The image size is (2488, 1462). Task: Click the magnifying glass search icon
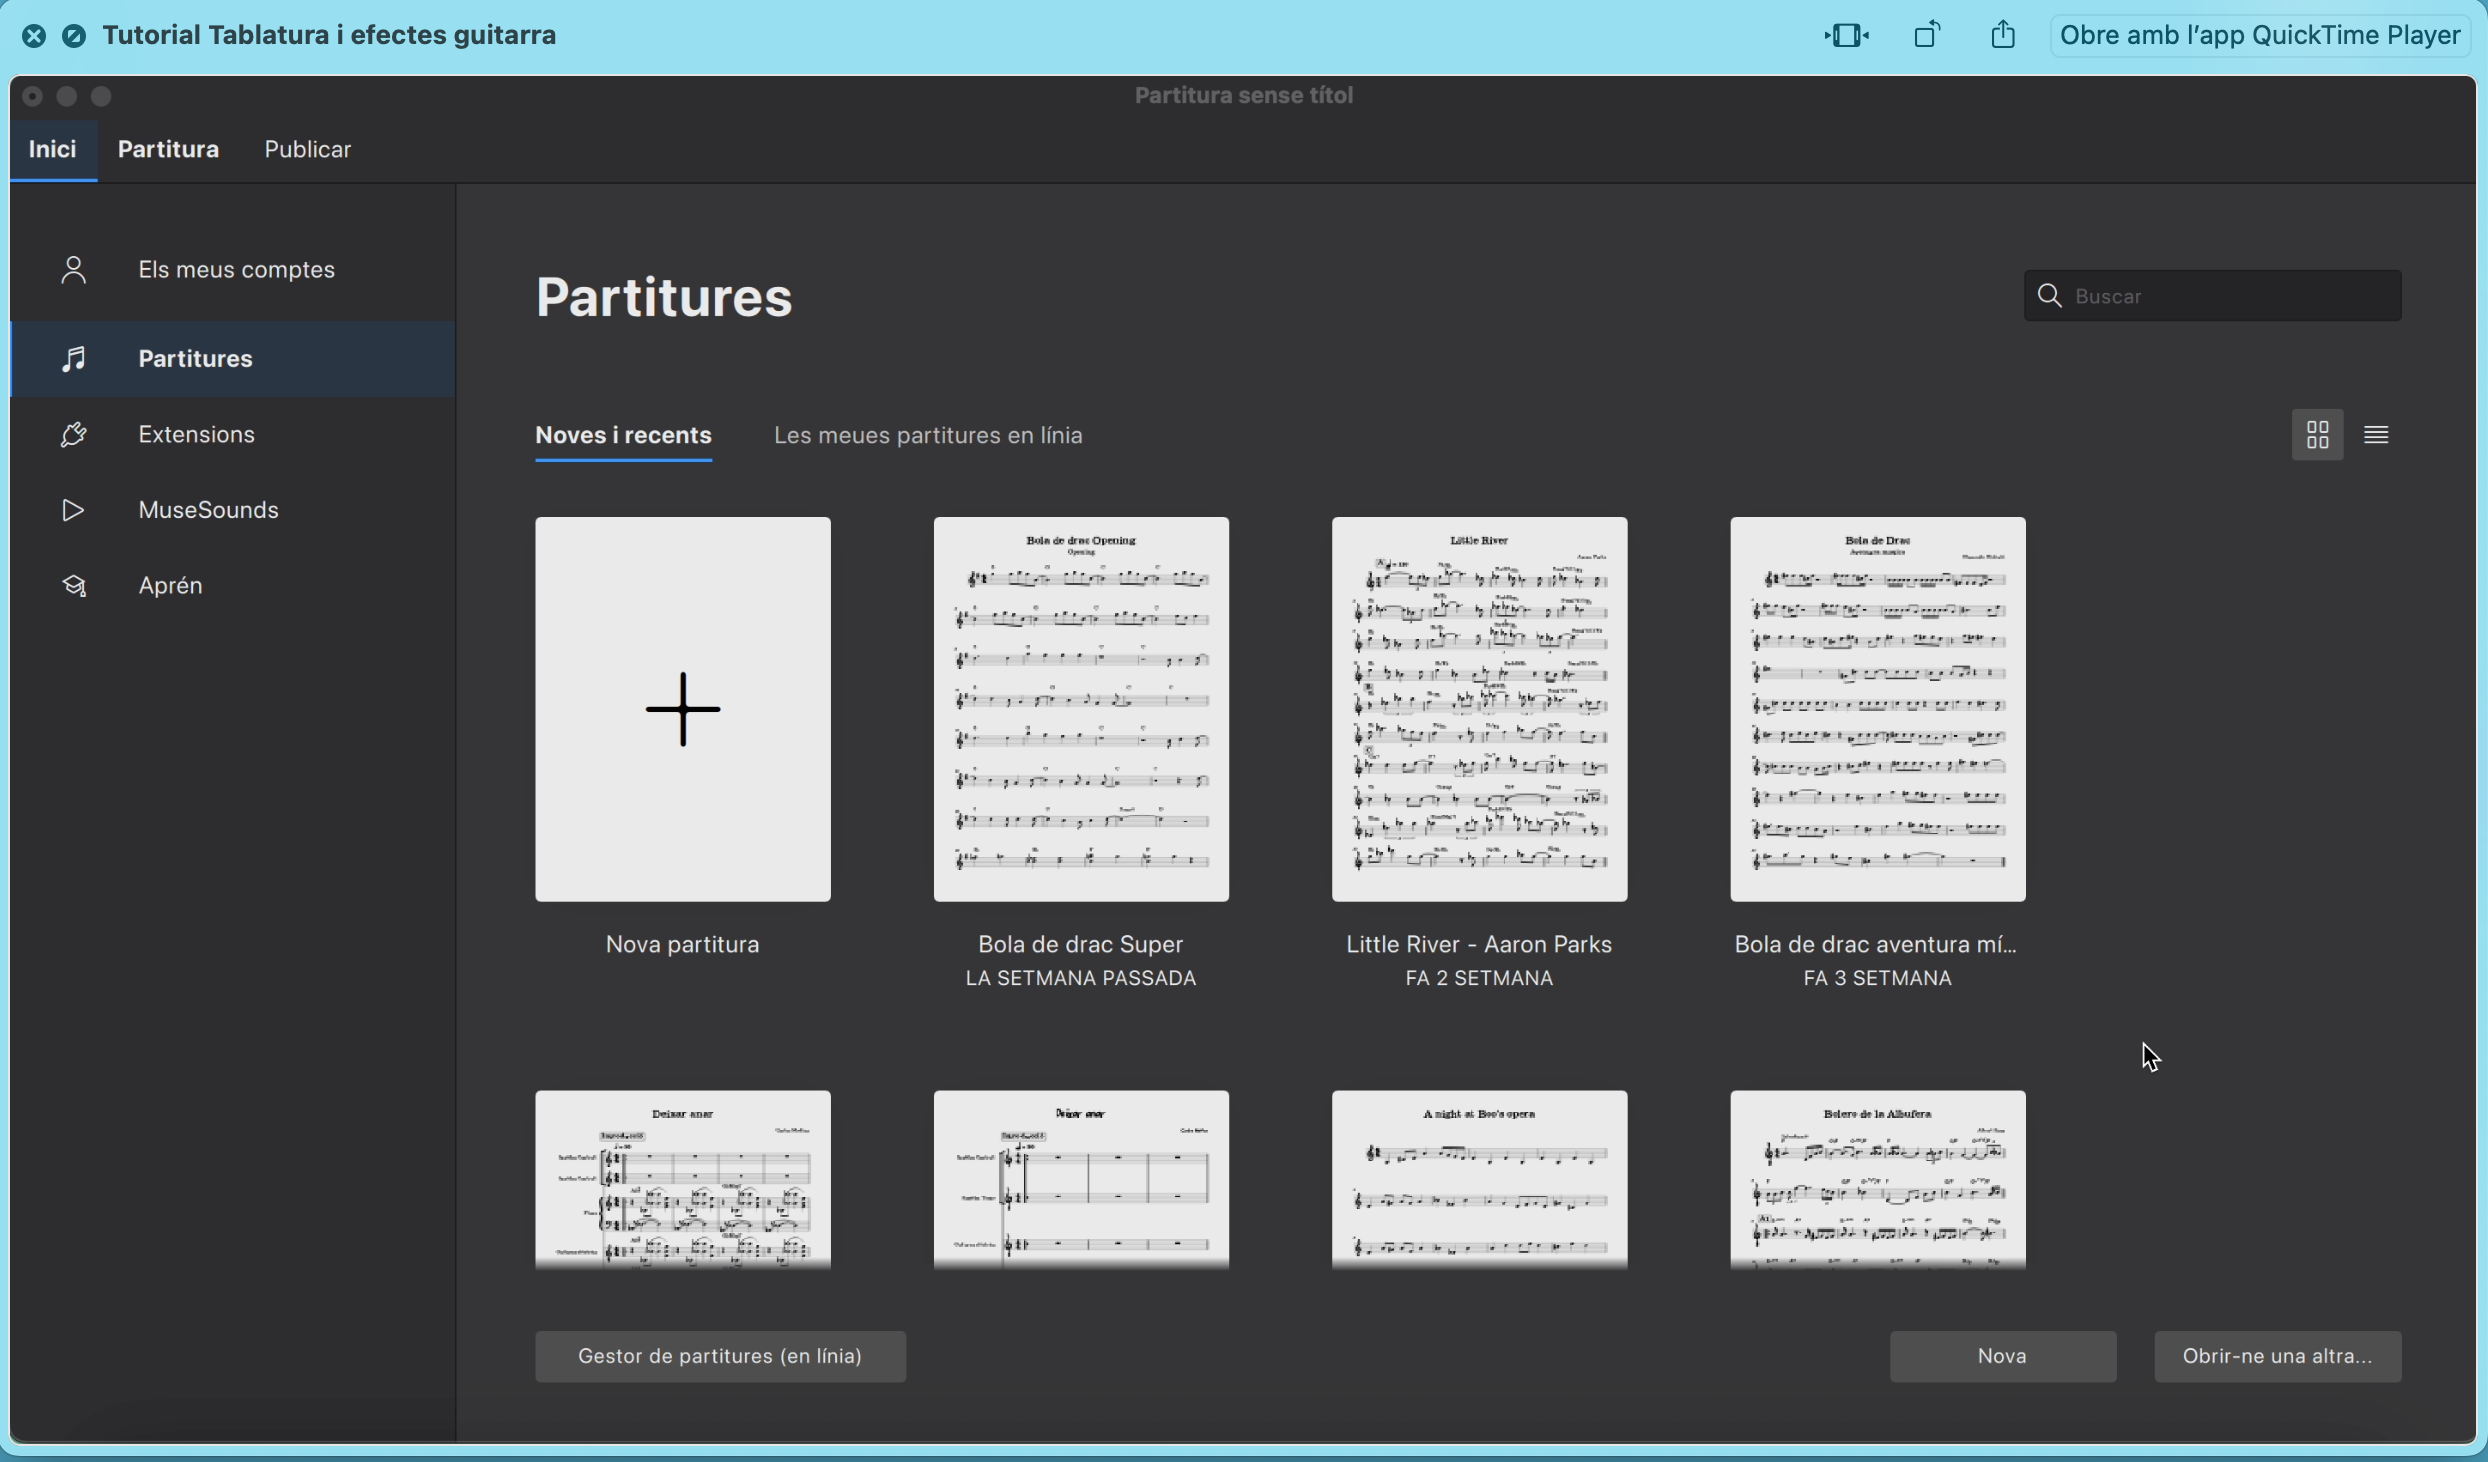click(x=2049, y=296)
